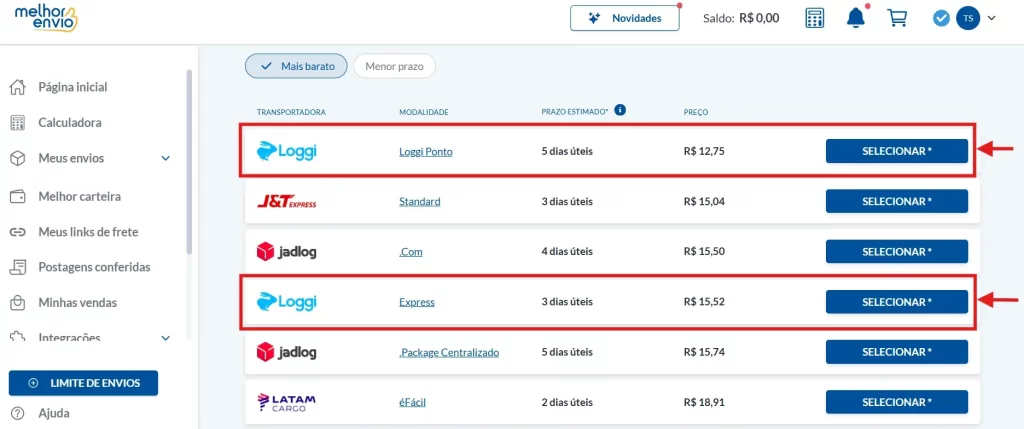Click the LIMITE DE ENVIOS button
This screenshot has height=429, width=1024.
83,383
